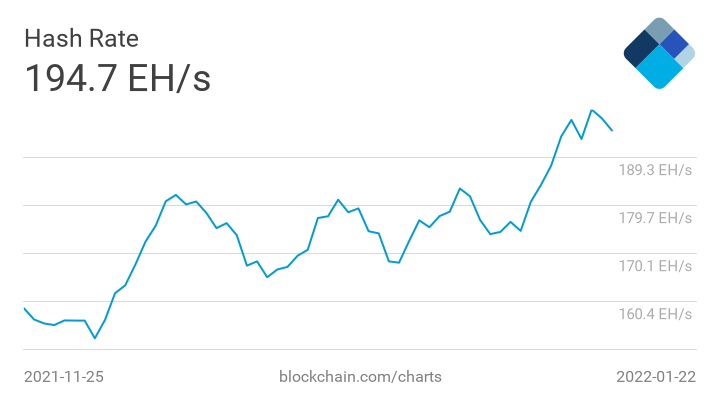Click the royal blue logo segment
The height and width of the screenshot is (405, 720).
pos(675,44)
